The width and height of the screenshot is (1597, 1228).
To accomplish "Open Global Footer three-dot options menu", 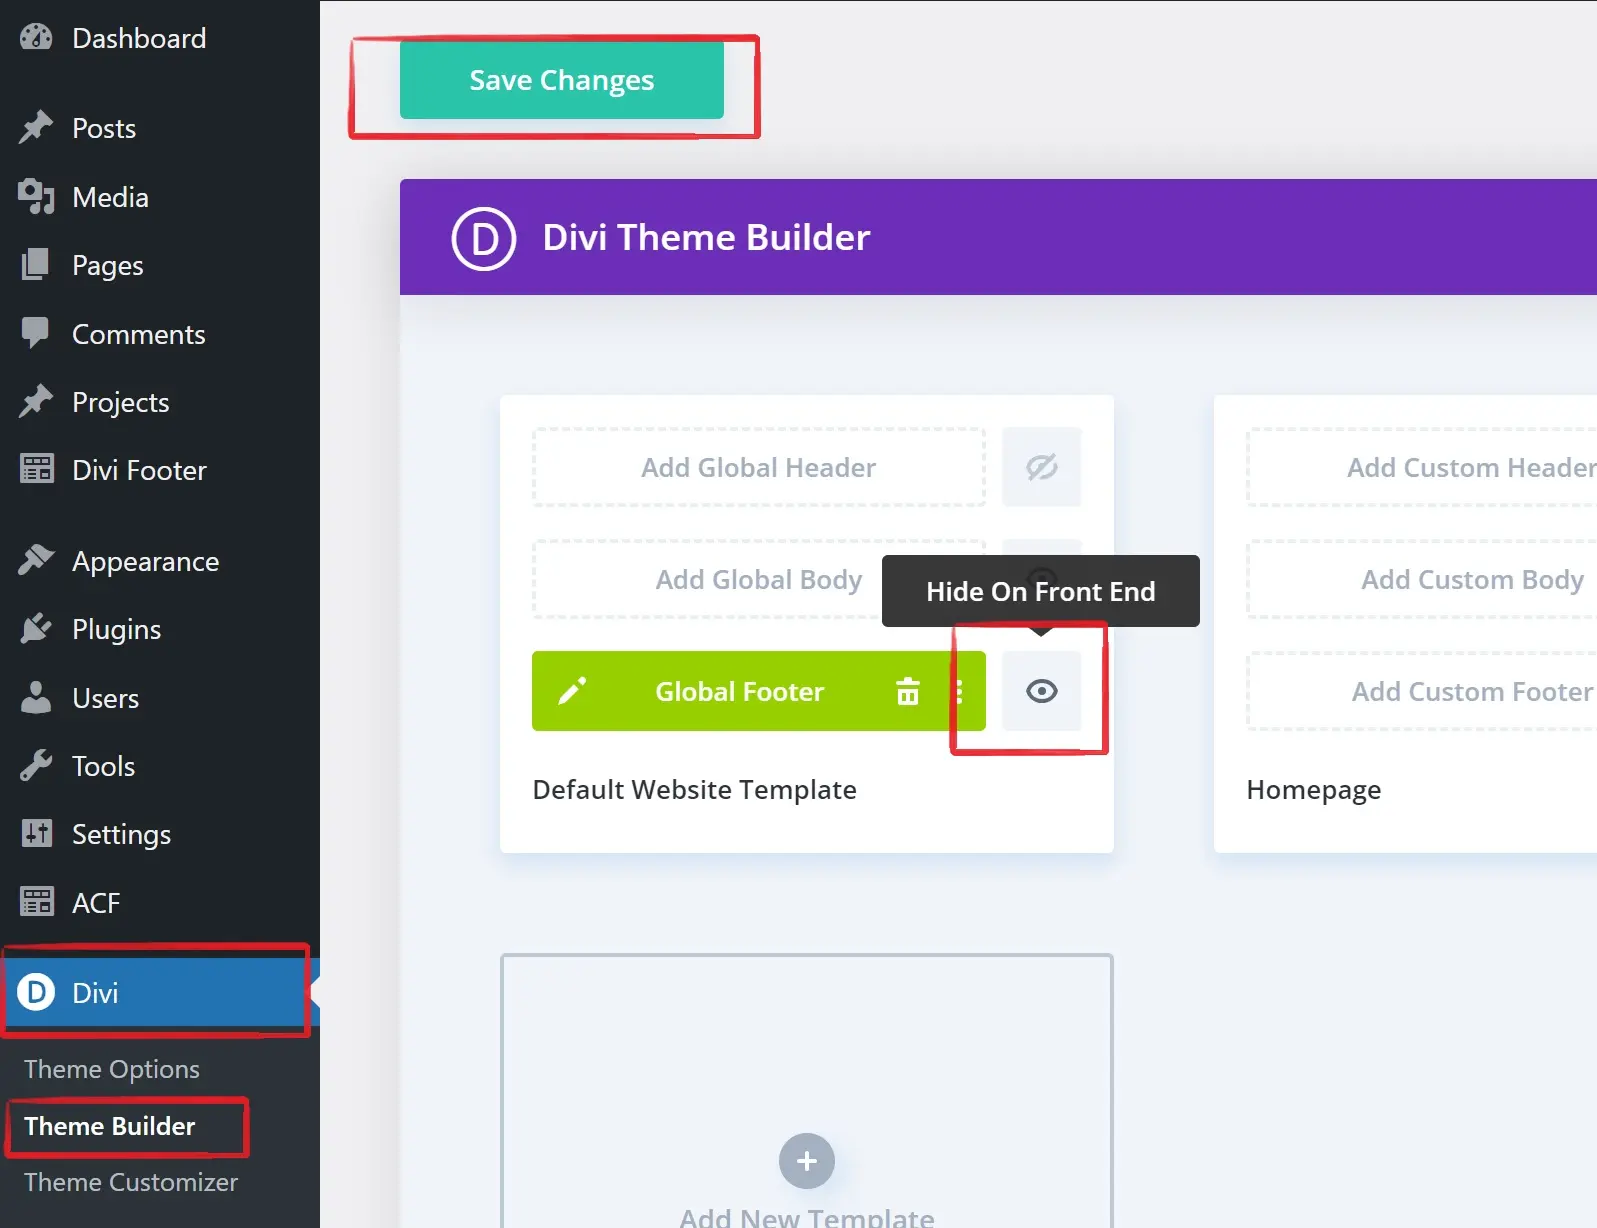I will (960, 691).
